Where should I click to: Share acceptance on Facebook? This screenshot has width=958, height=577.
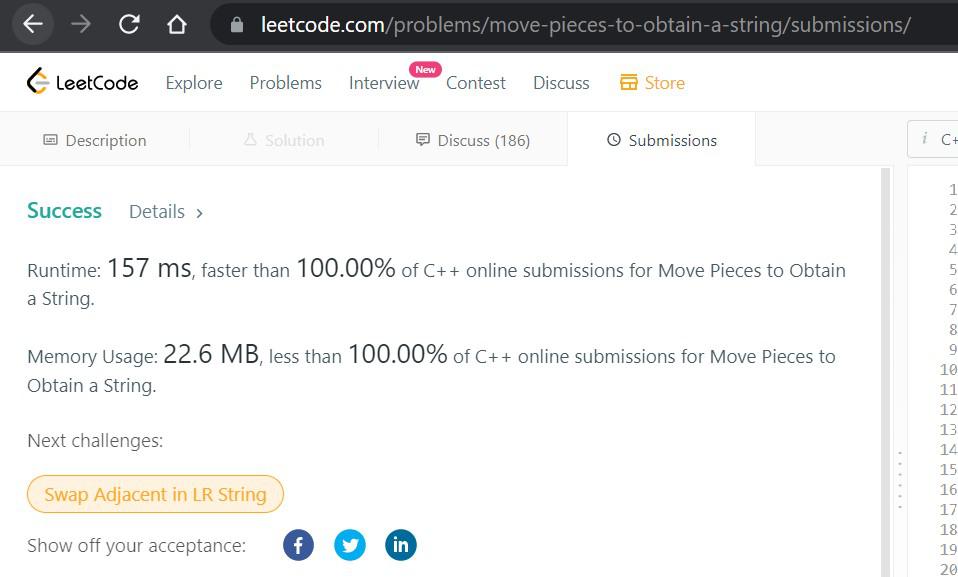[x=298, y=545]
